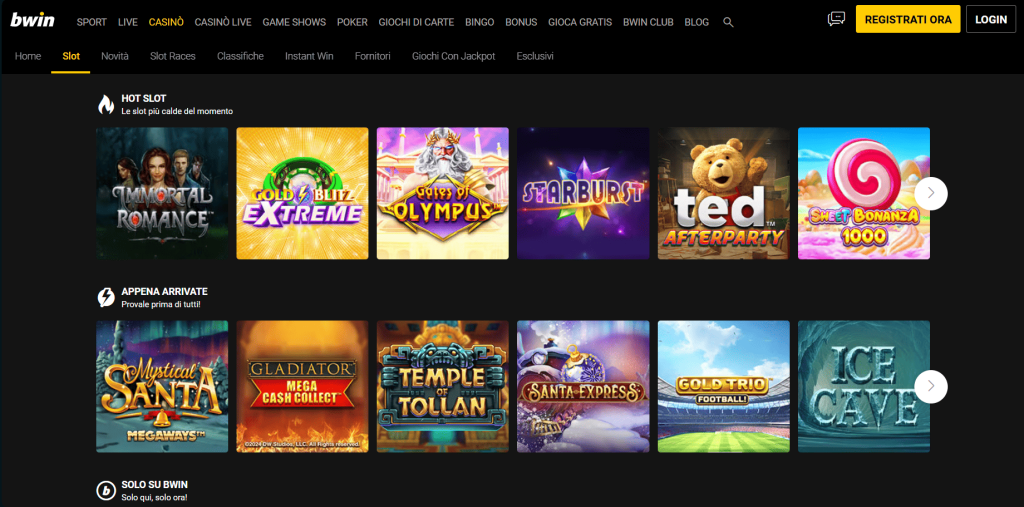Click 'Provale prima di tutti!' text

coord(161,304)
